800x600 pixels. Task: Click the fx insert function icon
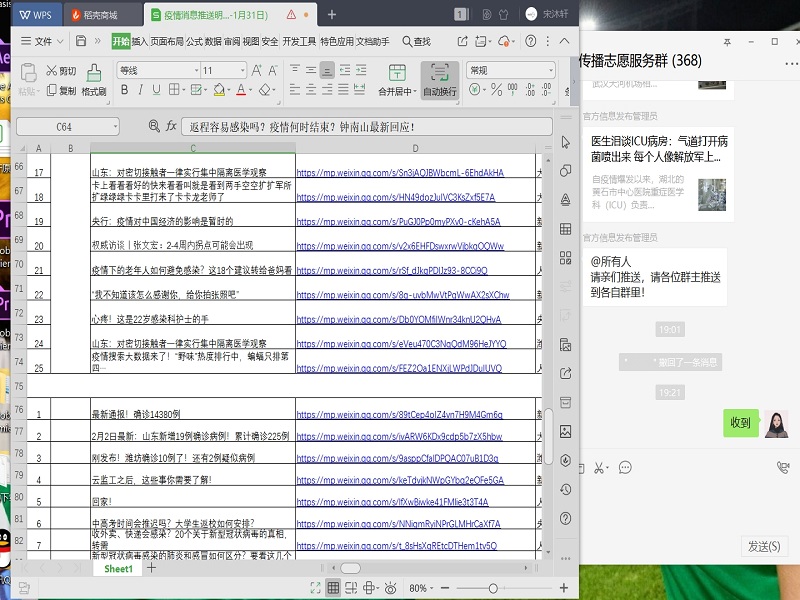coord(171,127)
